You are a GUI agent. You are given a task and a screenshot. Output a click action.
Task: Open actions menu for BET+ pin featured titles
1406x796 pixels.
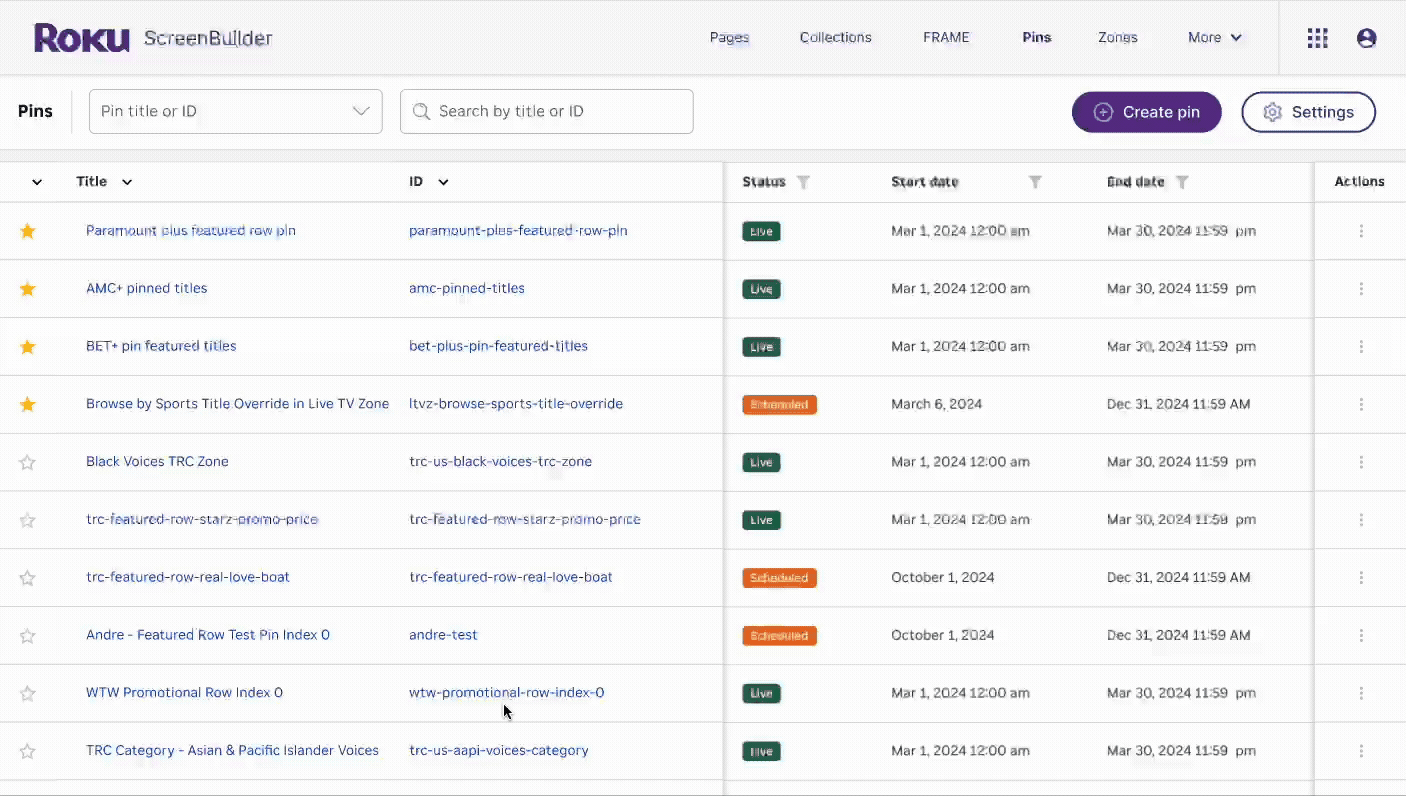(x=1361, y=347)
